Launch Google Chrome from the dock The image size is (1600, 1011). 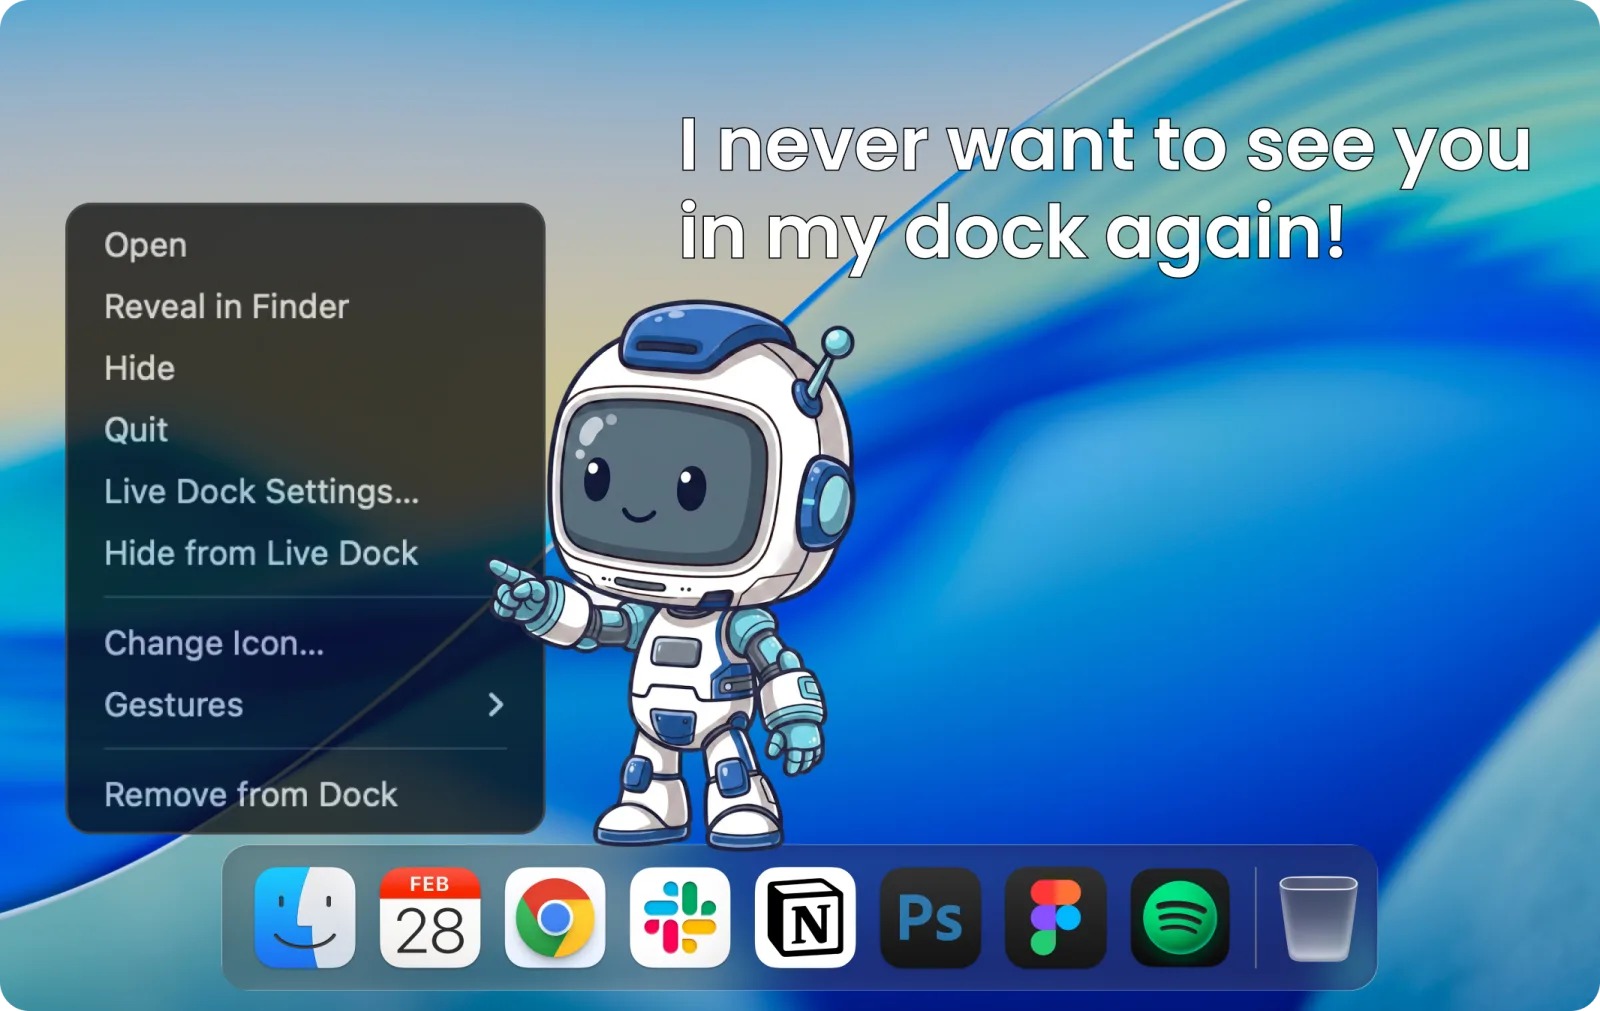coord(555,918)
